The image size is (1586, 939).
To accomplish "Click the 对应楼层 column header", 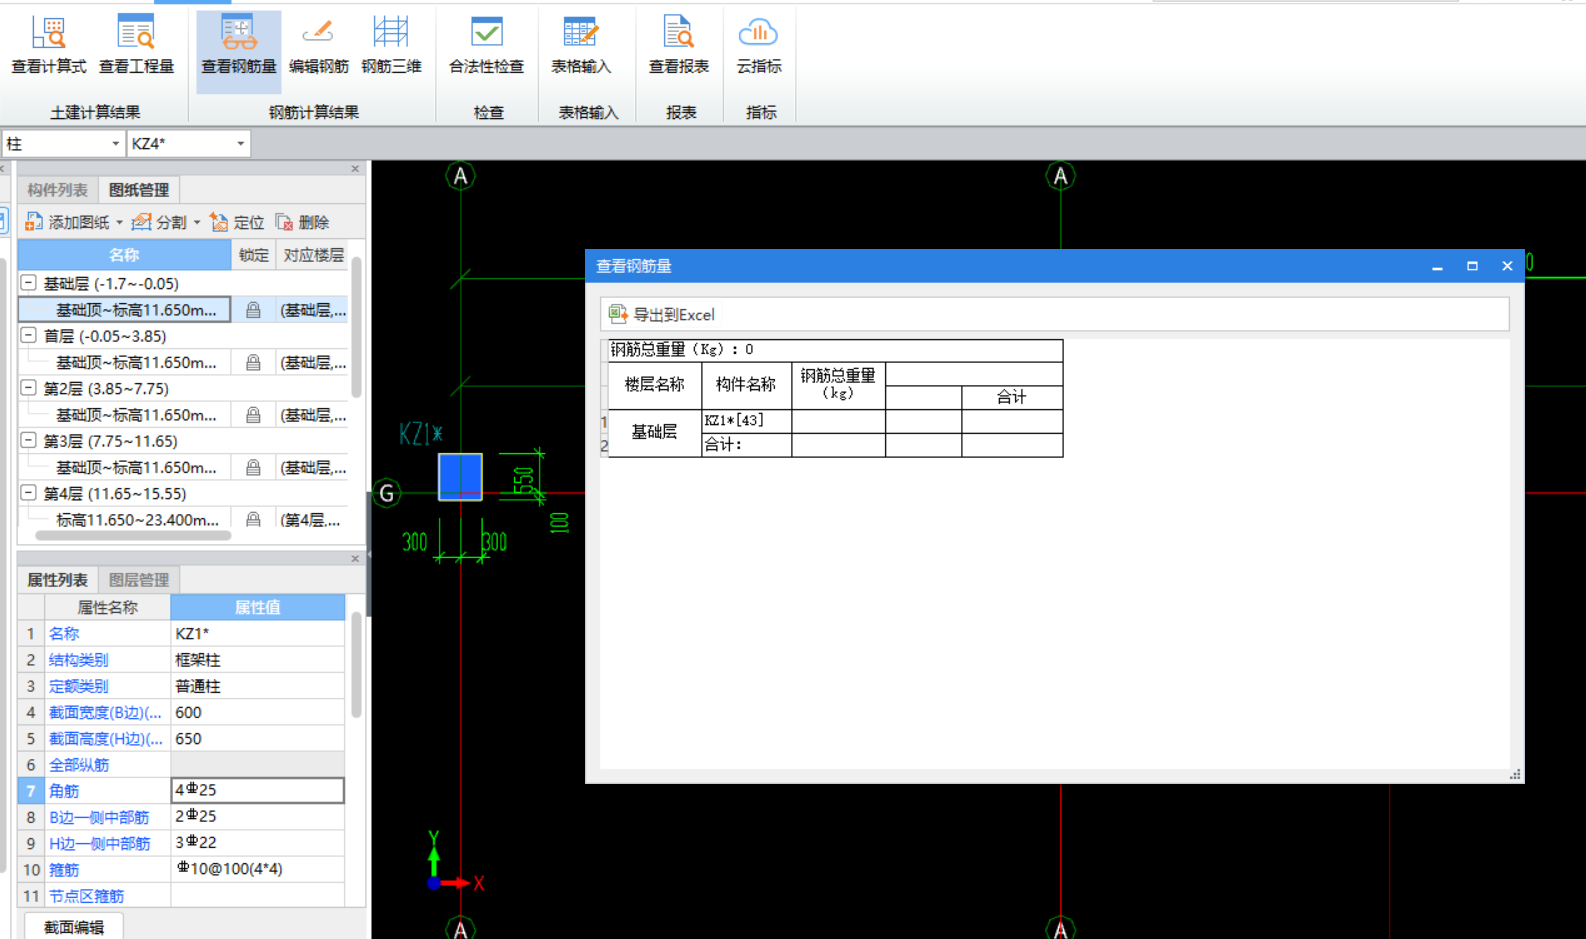I will tap(313, 255).
